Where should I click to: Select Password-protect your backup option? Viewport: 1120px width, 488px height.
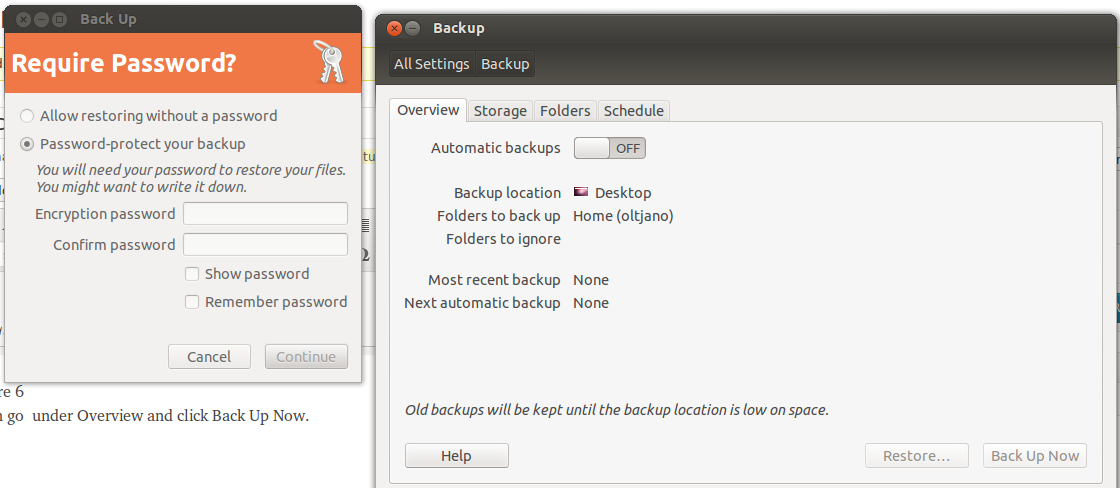pyautogui.click(x=27, y=144)
